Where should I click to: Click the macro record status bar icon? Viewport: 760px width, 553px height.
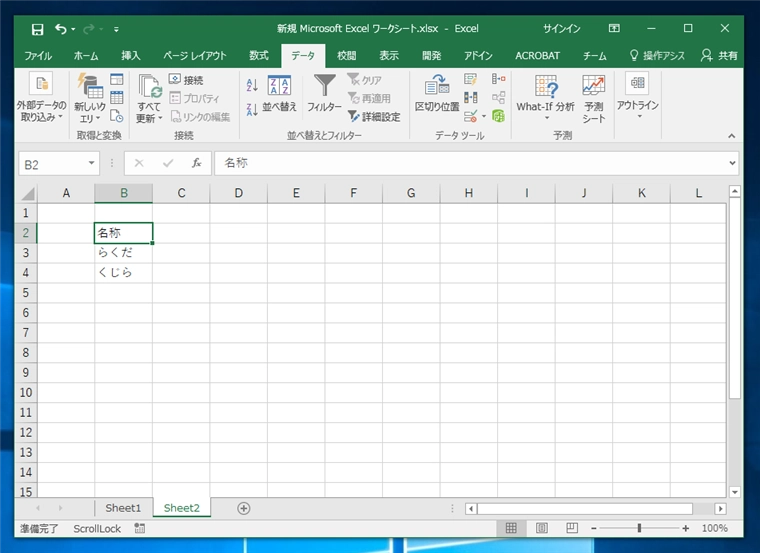(x=140, y=528)
